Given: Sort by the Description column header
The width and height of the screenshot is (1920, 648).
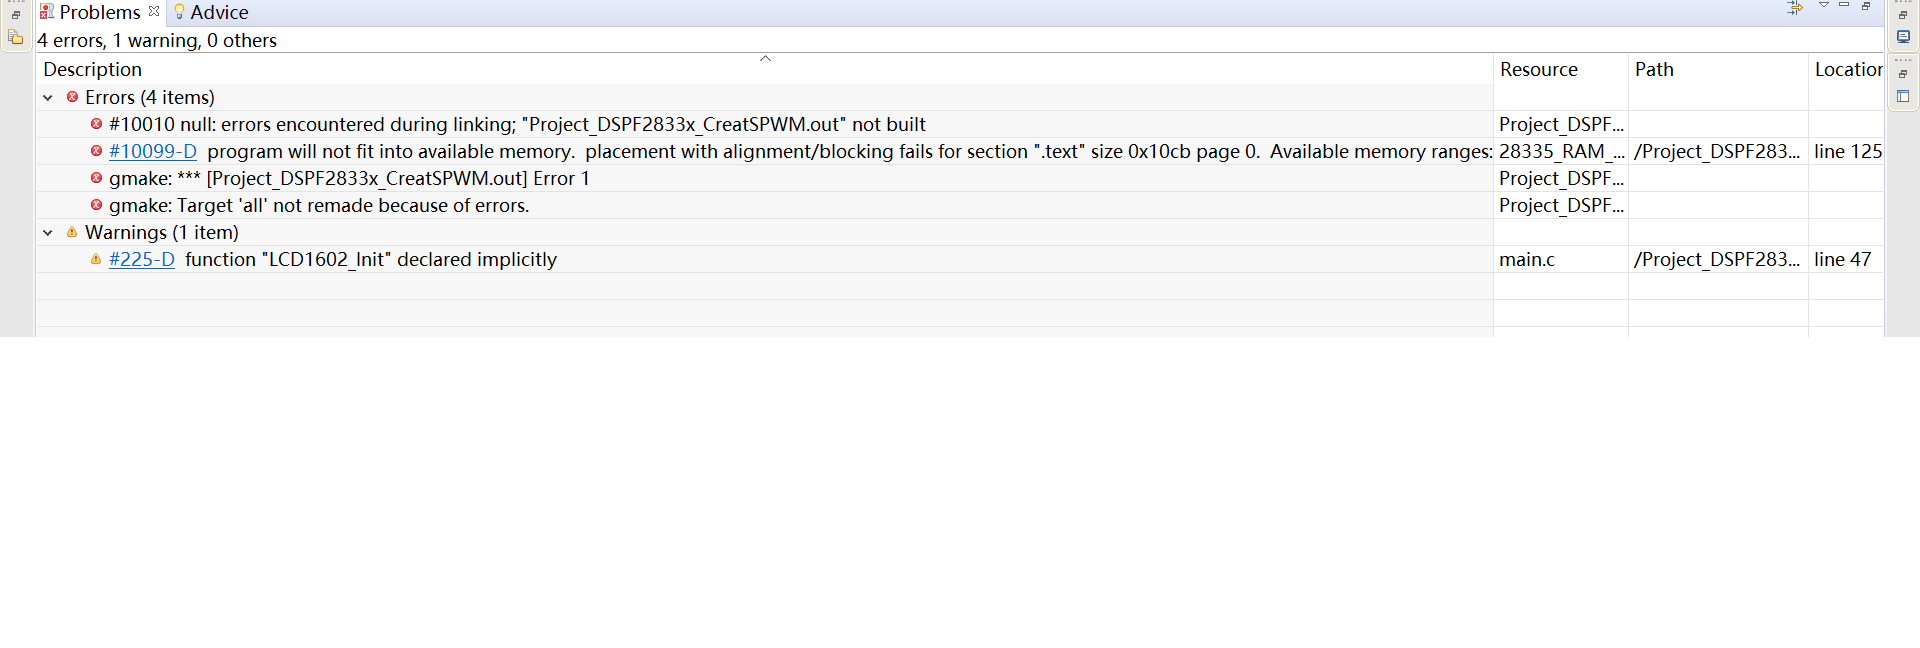Looking at the screenshot, I should (93, 70).
